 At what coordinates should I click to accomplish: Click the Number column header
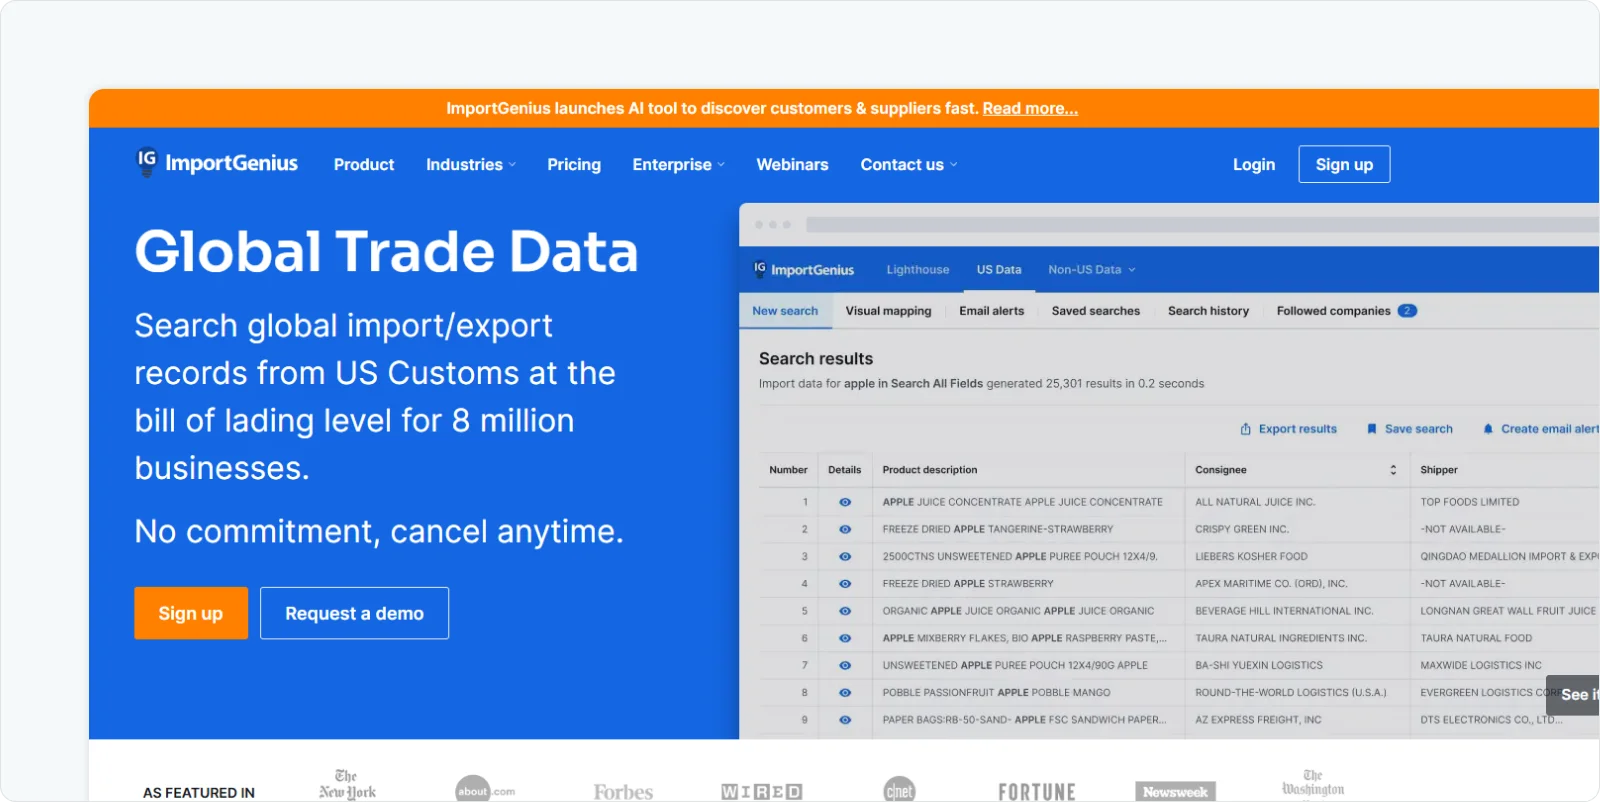coord(788,470)
